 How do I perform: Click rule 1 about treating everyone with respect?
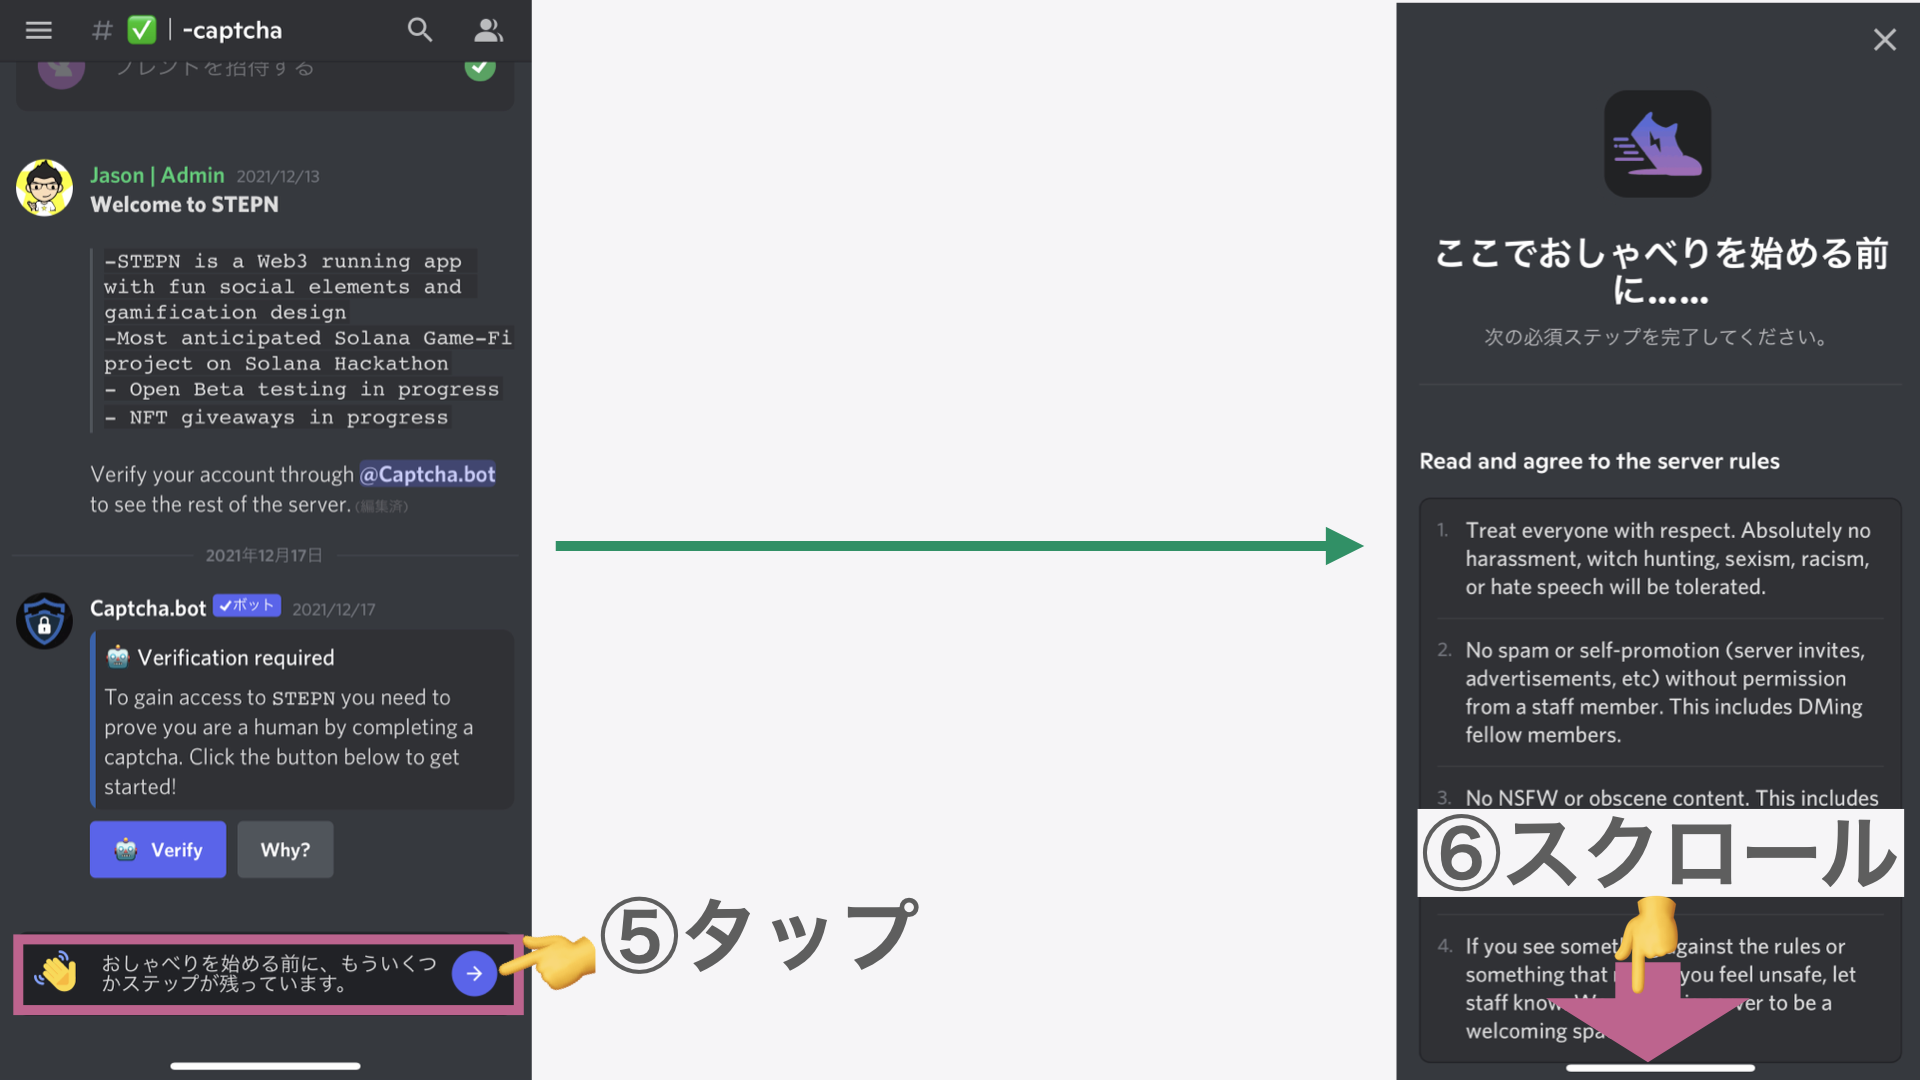[x=1667, y=559]
